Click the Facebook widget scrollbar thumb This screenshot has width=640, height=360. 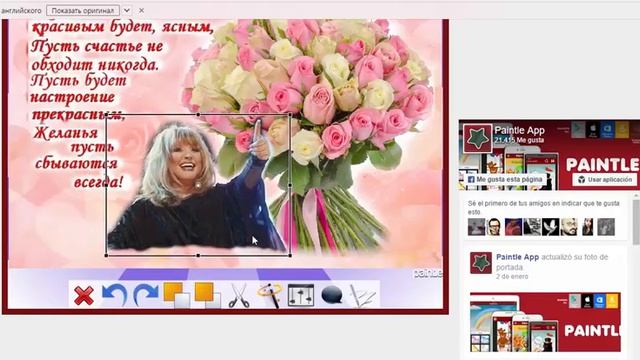[x=637, y=222]
